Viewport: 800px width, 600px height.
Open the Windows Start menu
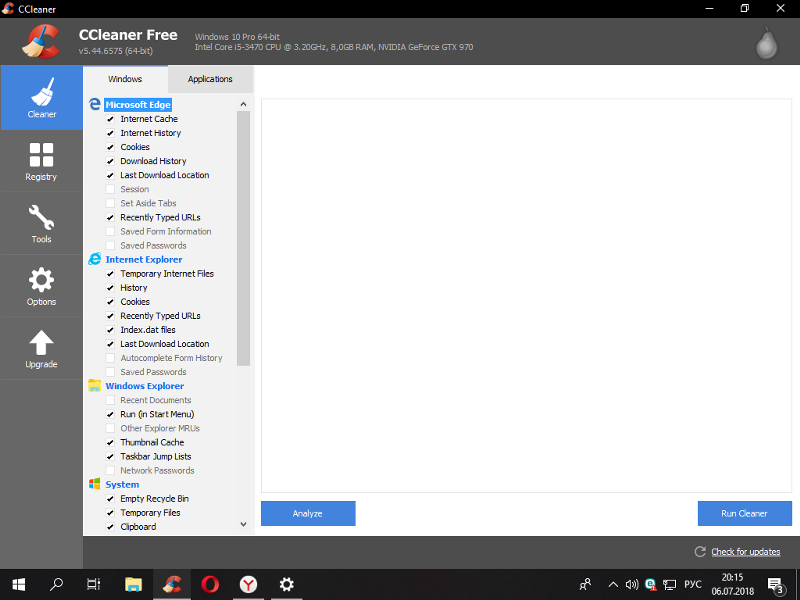pos(19,584)
